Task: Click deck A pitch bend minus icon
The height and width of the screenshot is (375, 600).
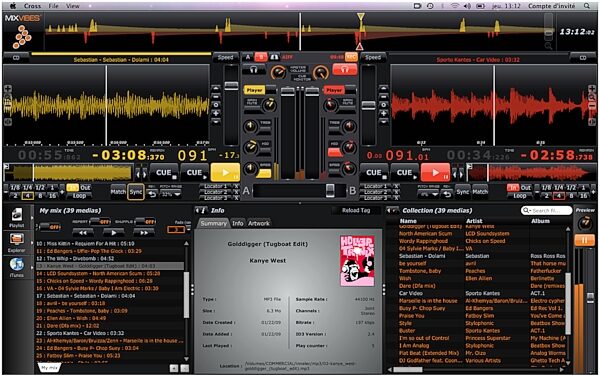Action: (216, 96)
